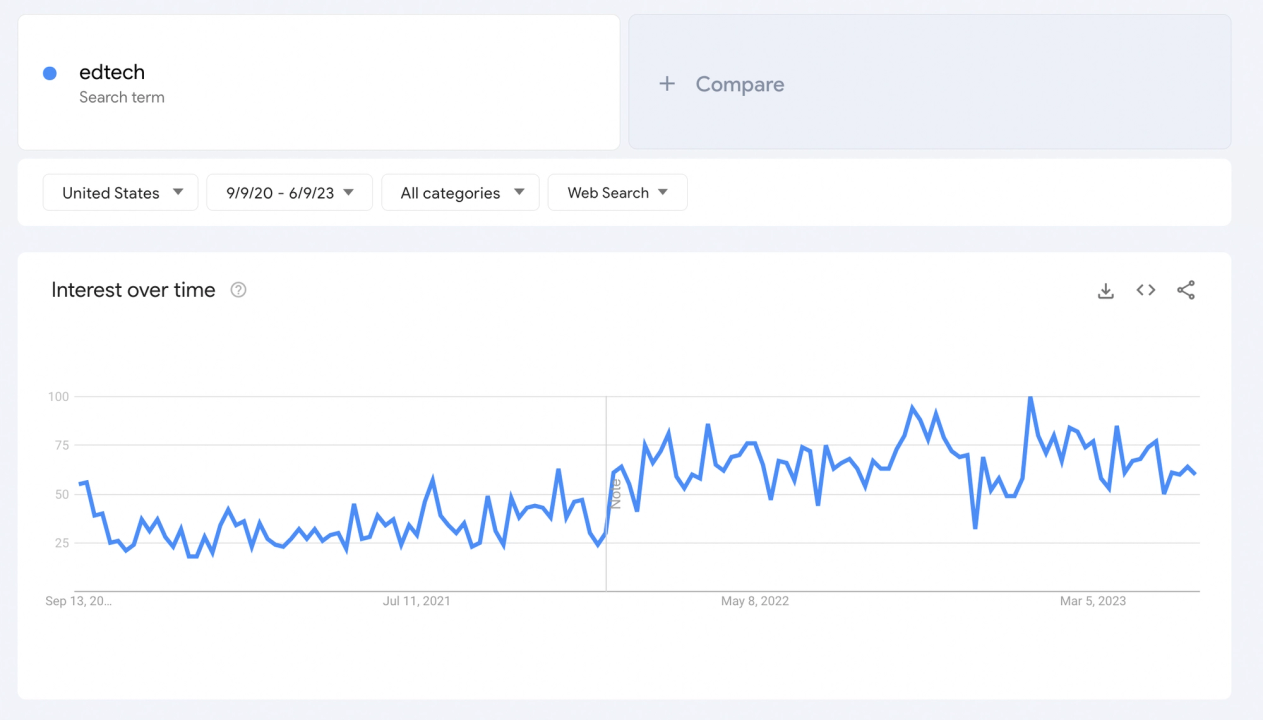Click the Mar 5, 2023 axis label
Screen dimensions: 1263x720
[1093, 601]
